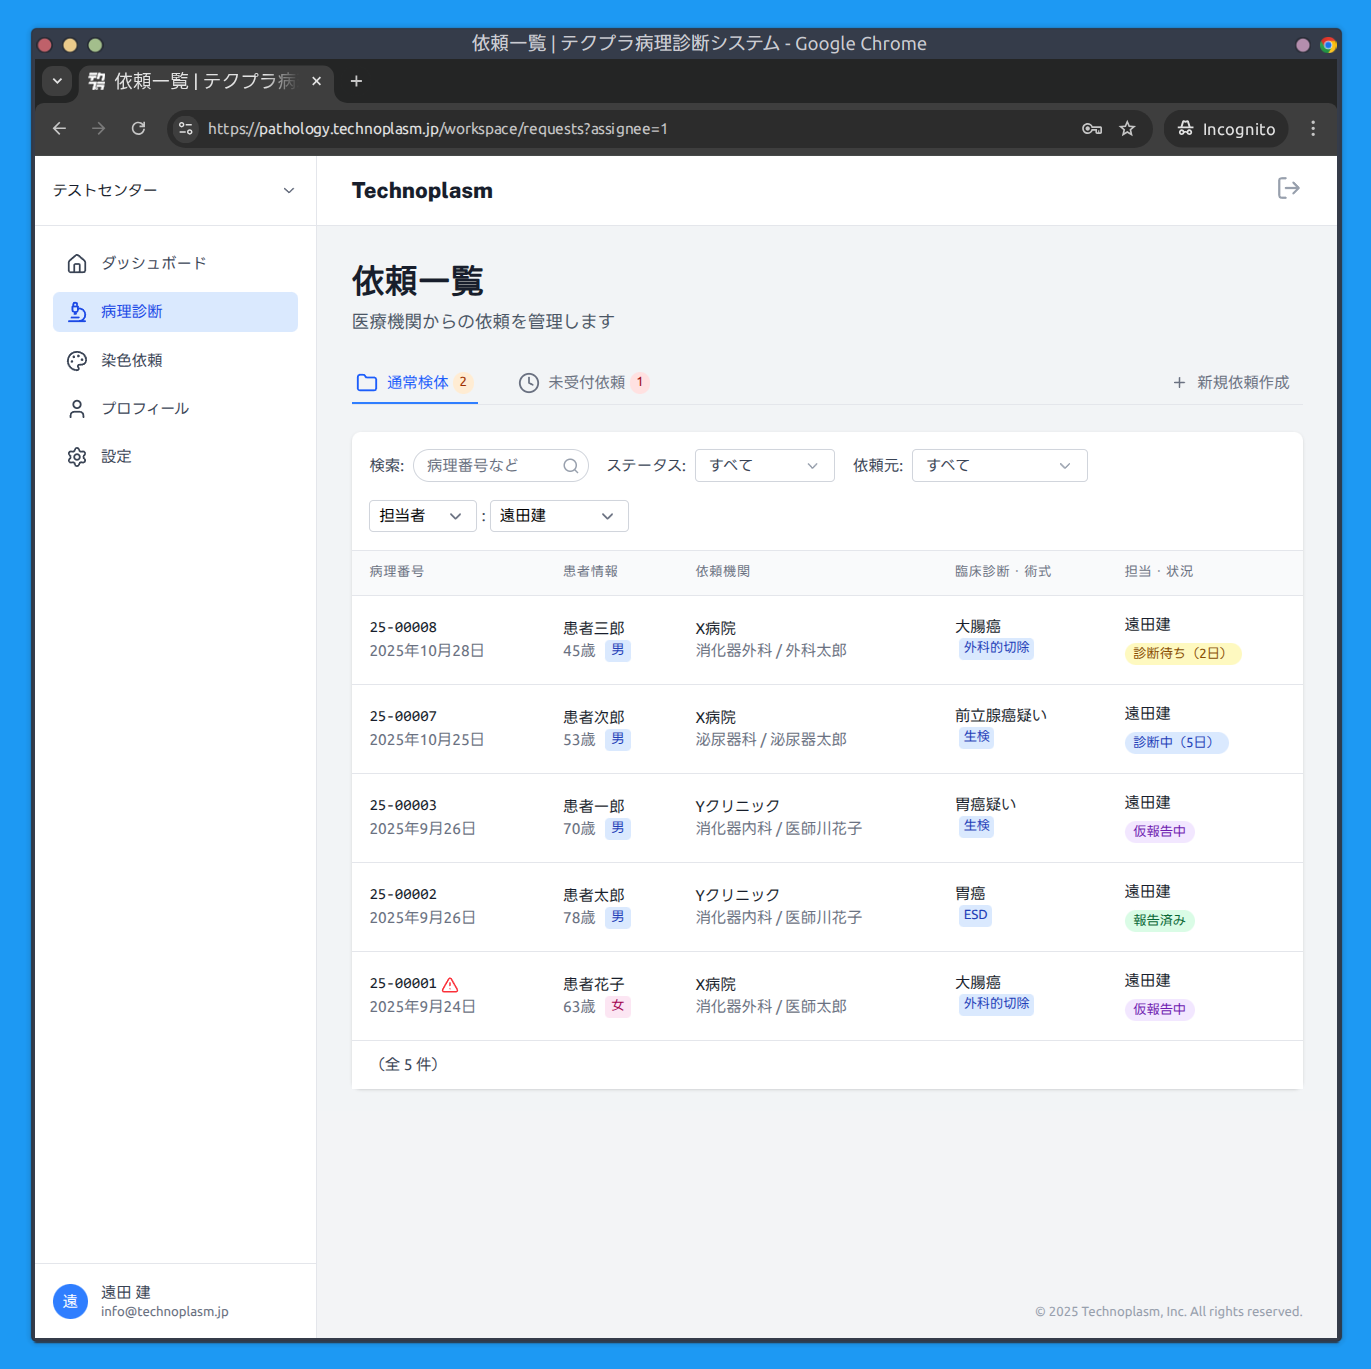Expand the テストセンター organization selector
Viewport: 1371px width, 1369px height.
tap(175, 190)
